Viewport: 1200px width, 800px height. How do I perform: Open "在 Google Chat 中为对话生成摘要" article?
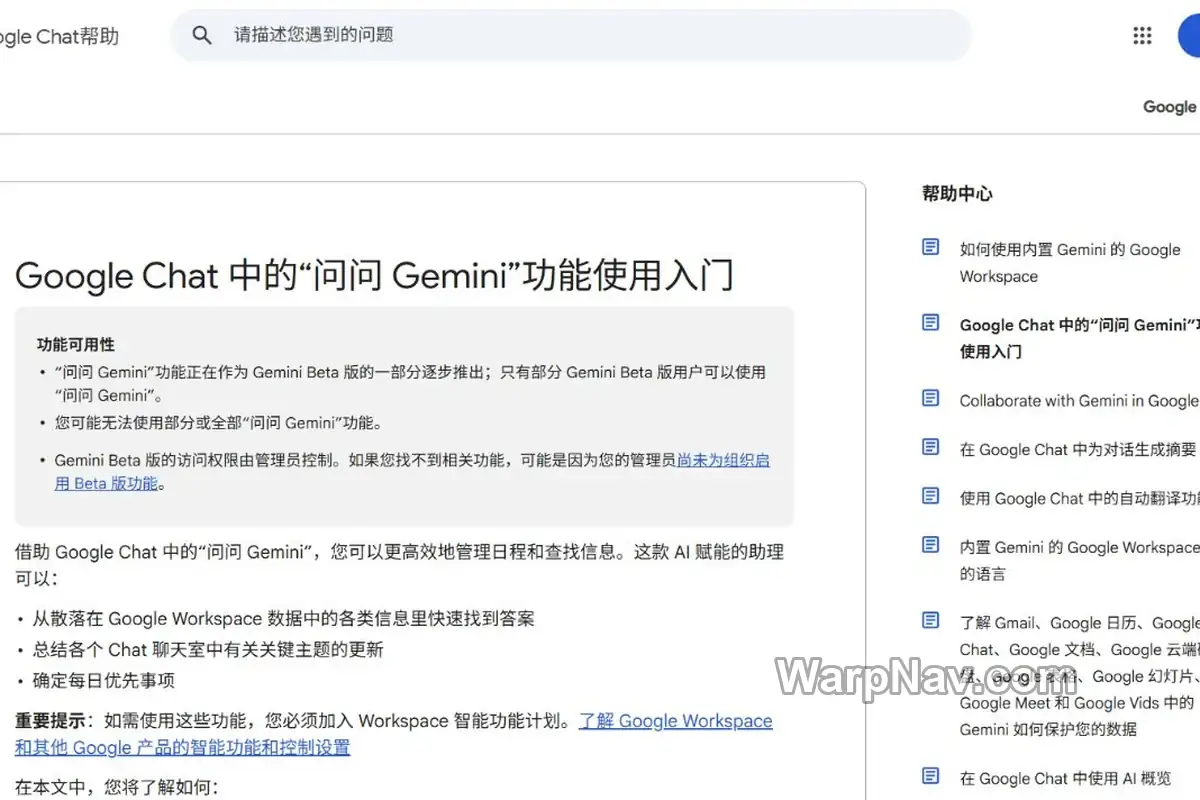pyautogui.click(x=1078, y=450)
